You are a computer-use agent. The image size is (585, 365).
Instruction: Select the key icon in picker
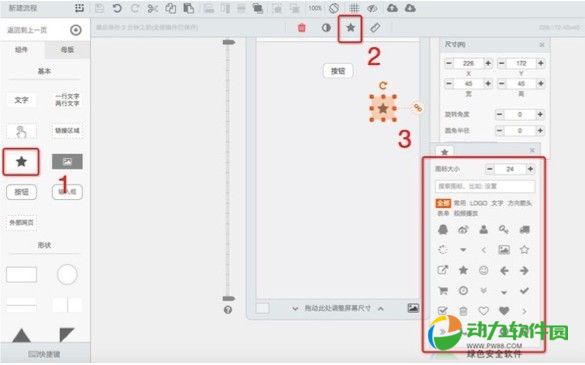[504, 230]
